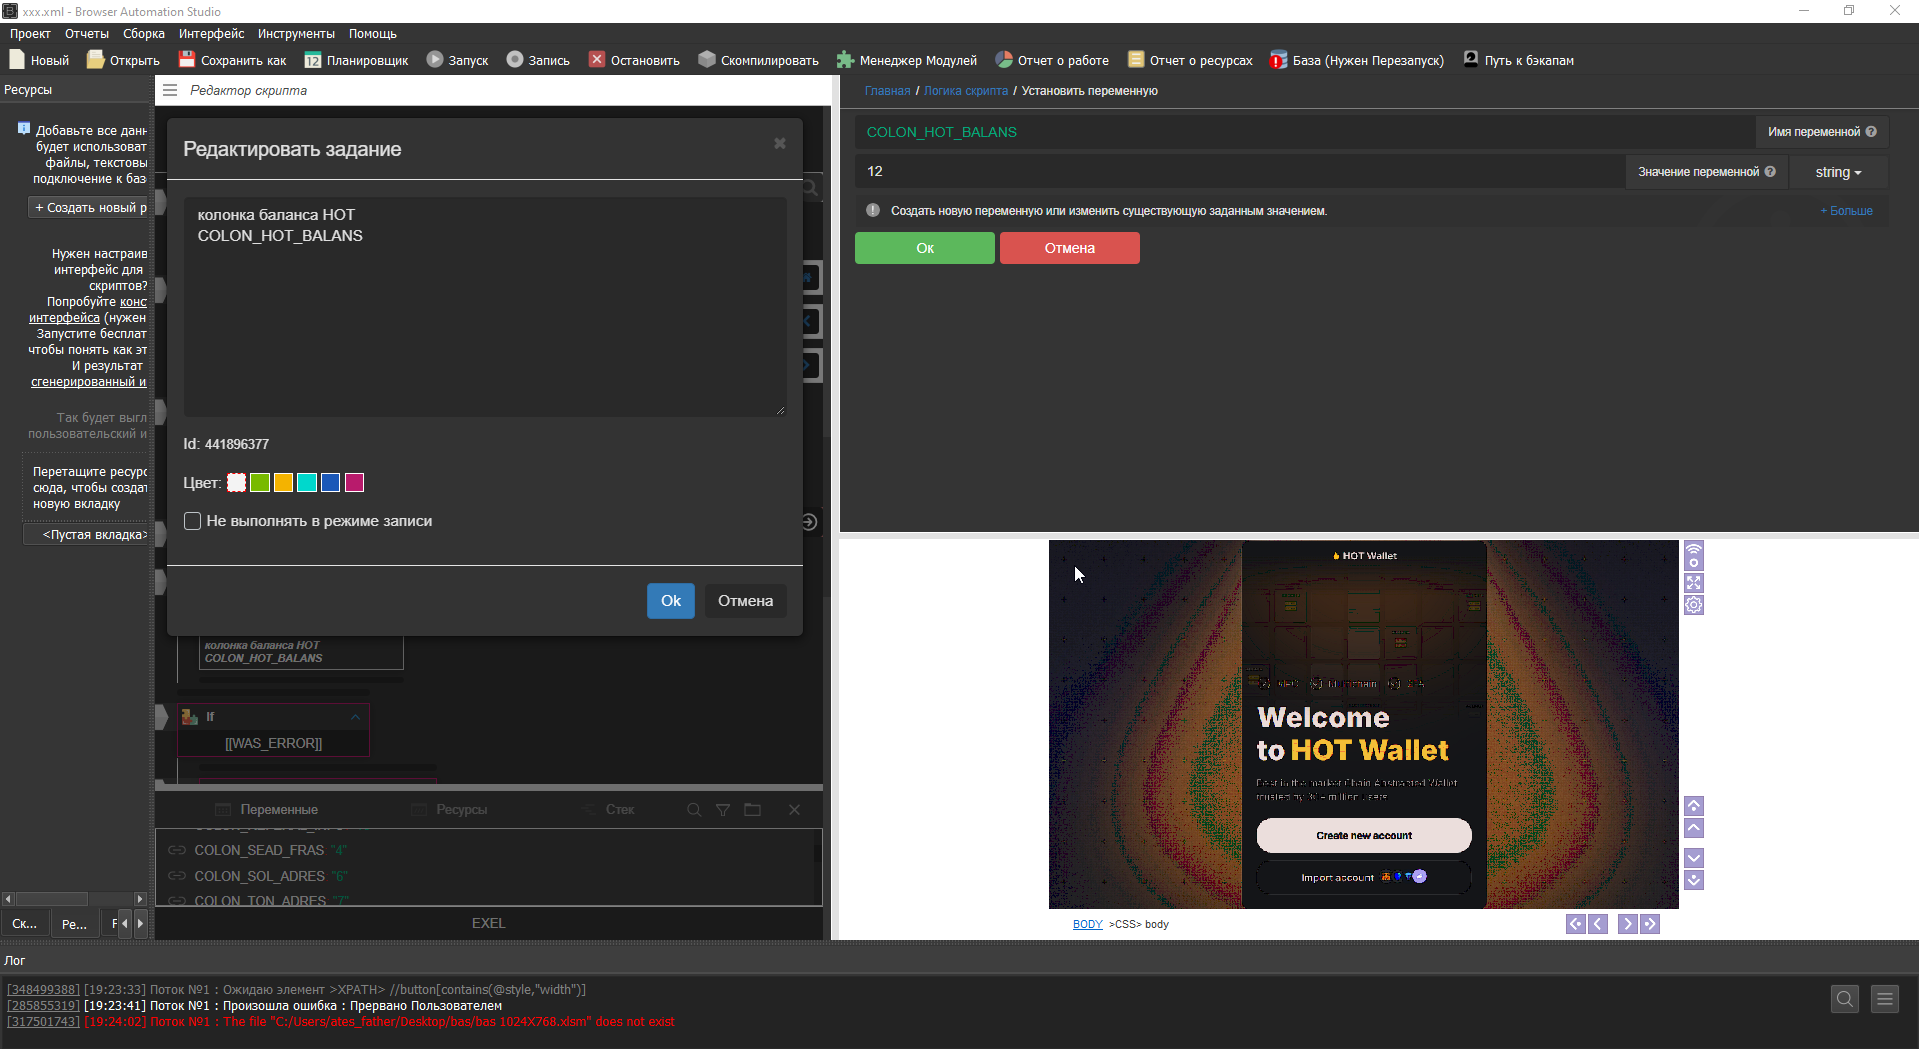Click the variable value field containing 12
The width and height of the screenshot is (1919, 1049).
[x=1238, y=172]
